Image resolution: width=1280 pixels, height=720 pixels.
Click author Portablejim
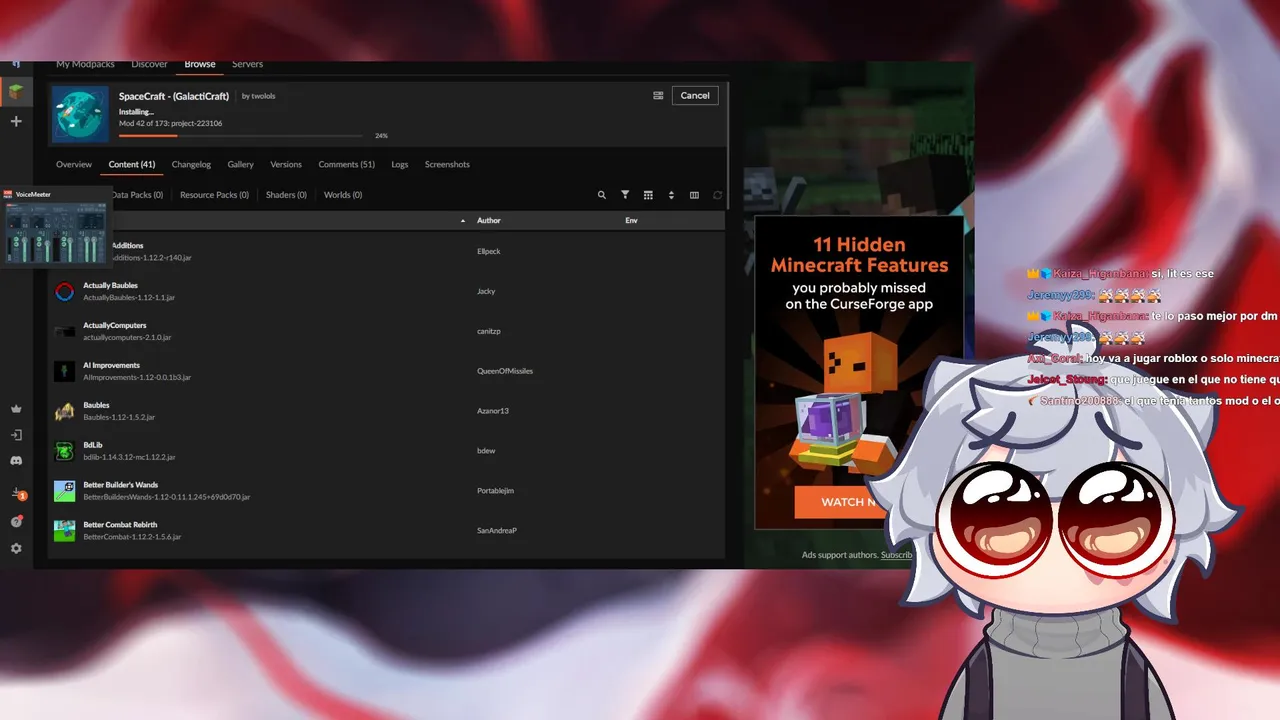coord(495,491)
